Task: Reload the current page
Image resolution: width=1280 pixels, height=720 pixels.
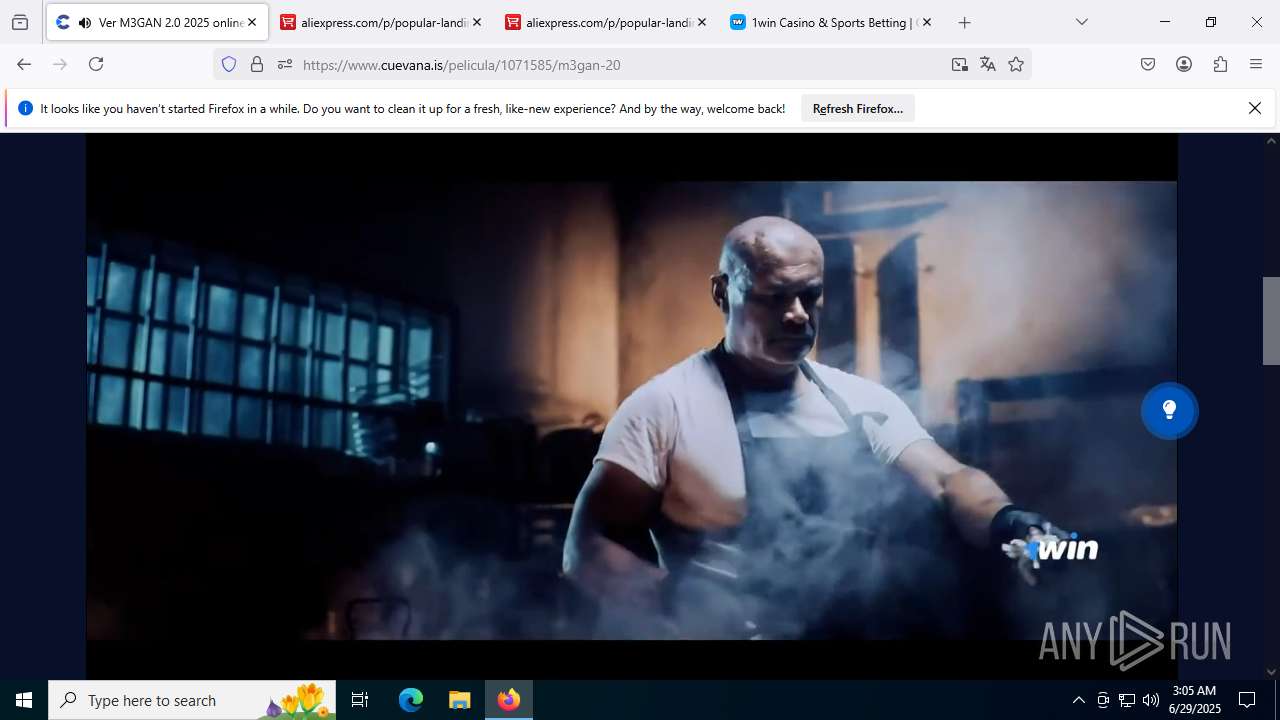Action: [x=96, y=64]
